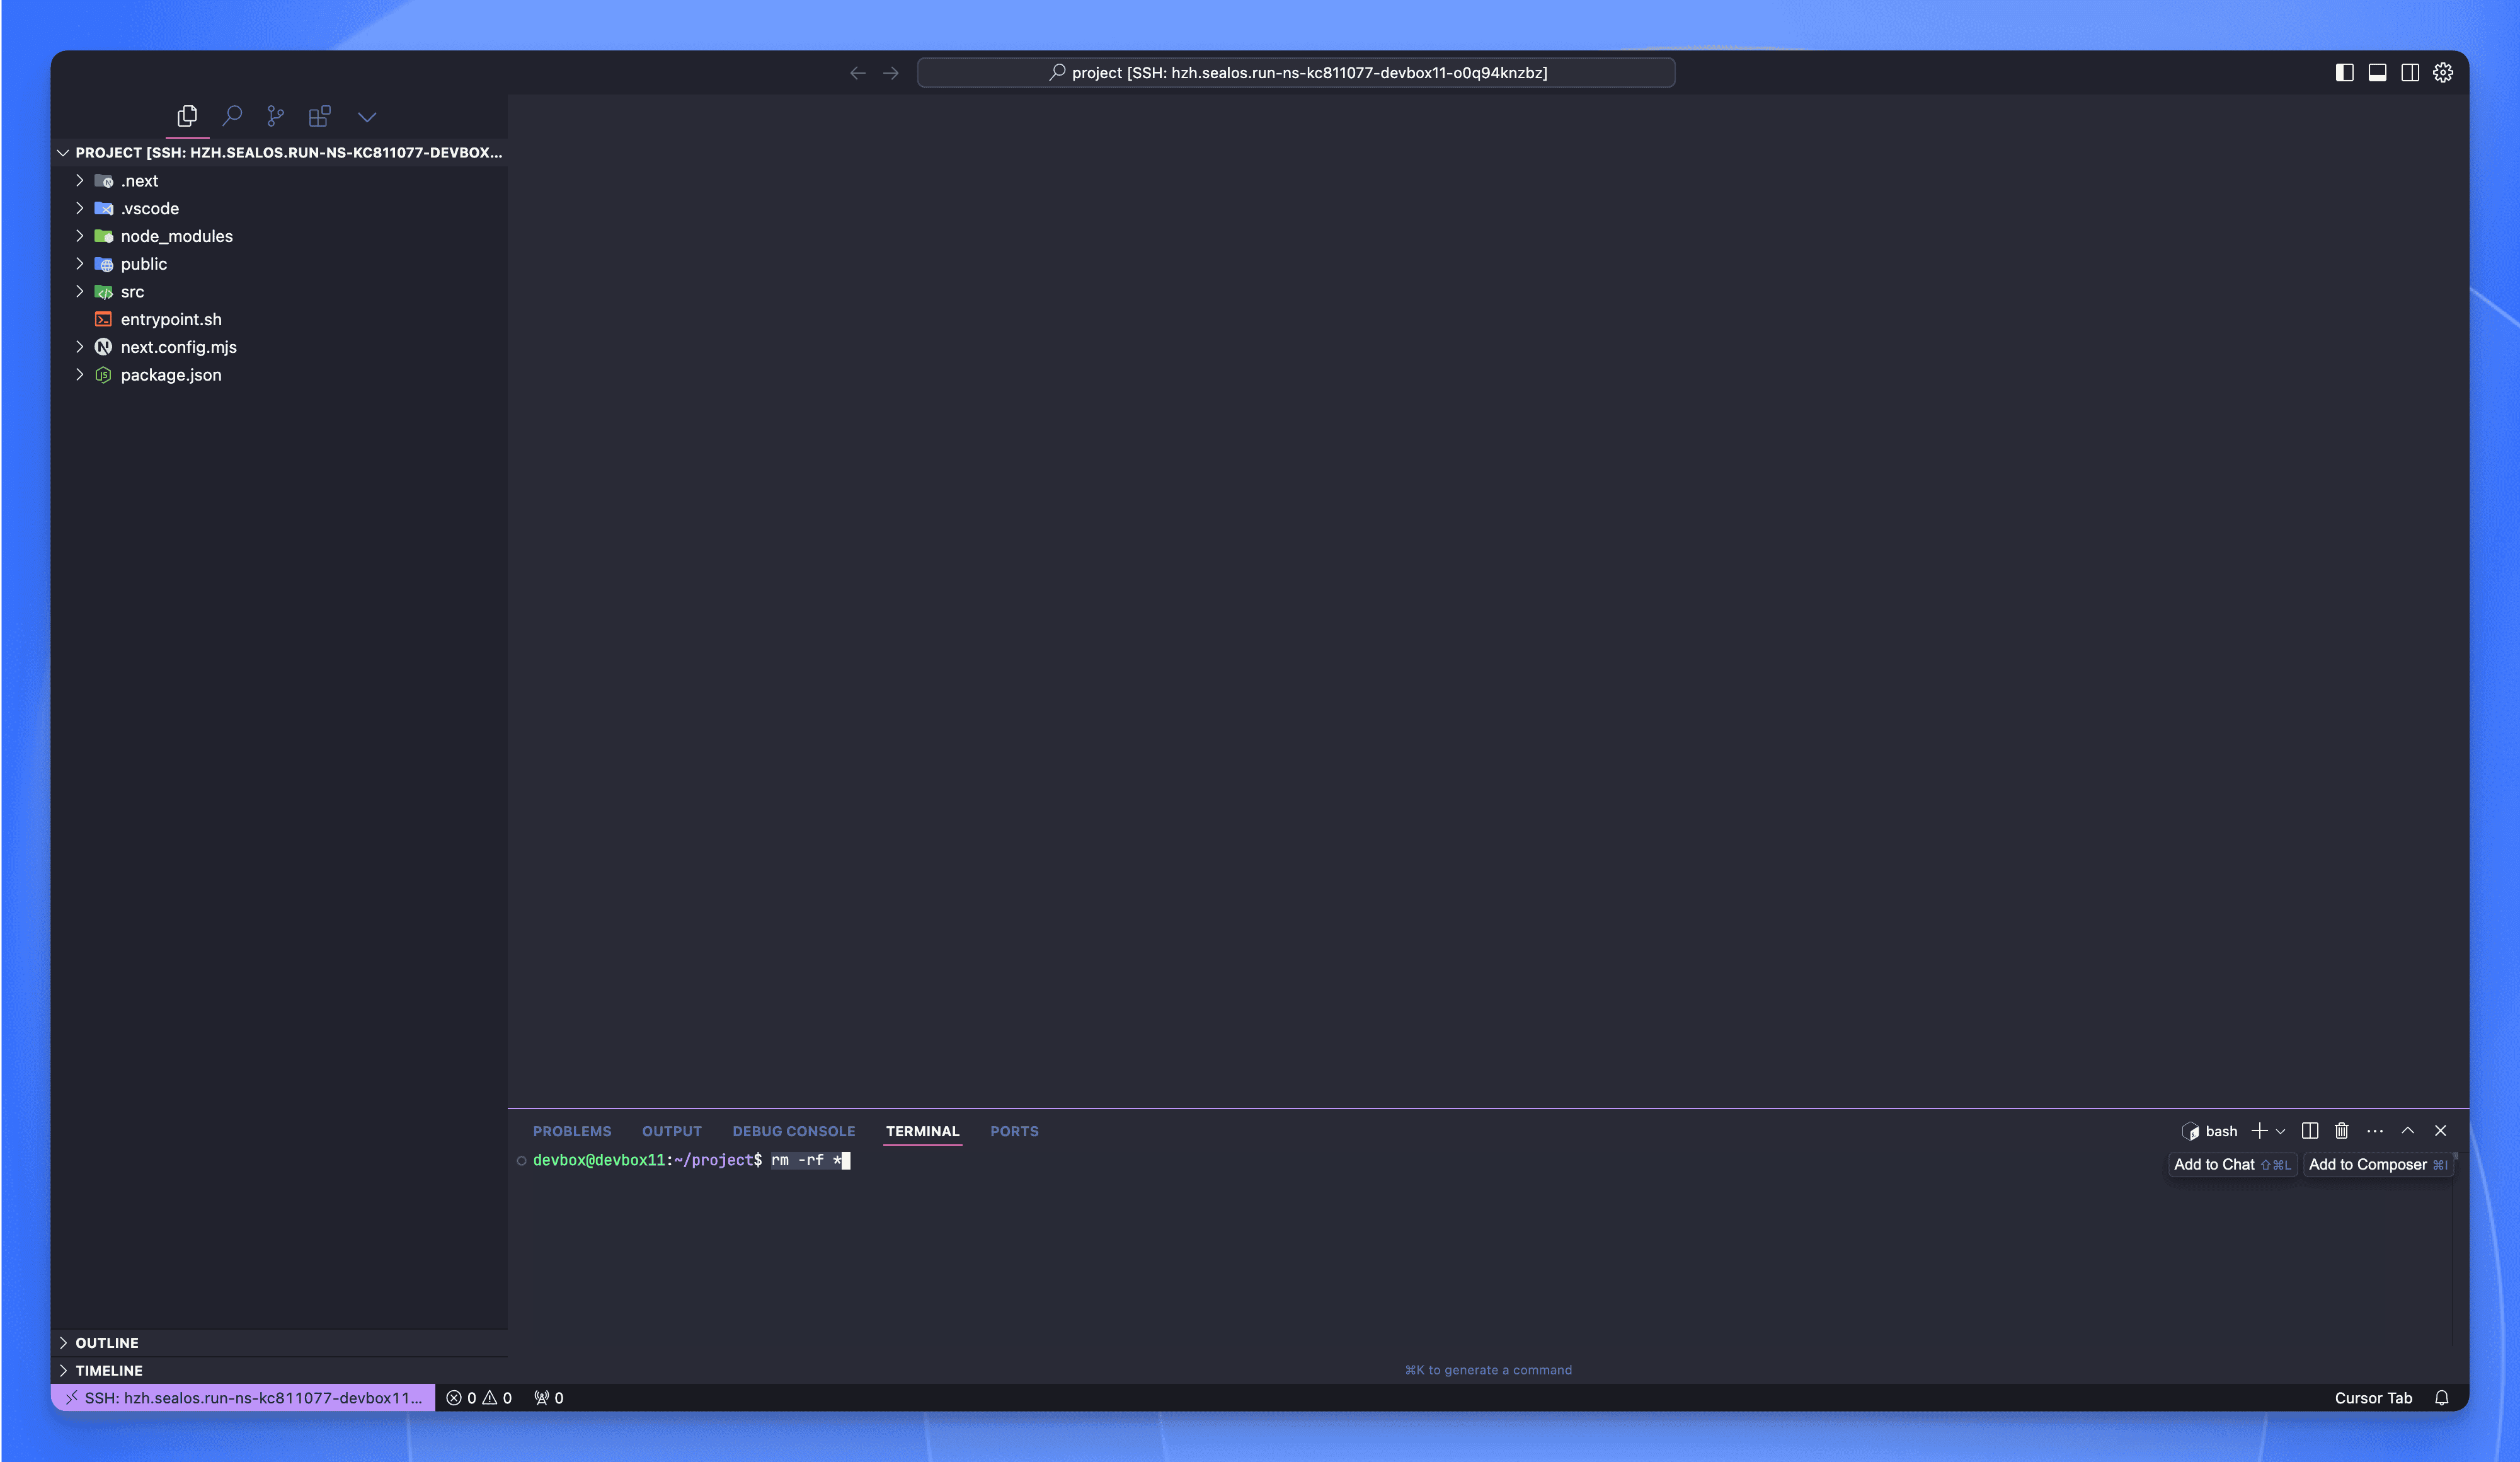The height and width of the screenshot is (1462, 2520).
Task: Show additional views chevron in sidebar
Action: pyautogui.click(x=367, y=117)
